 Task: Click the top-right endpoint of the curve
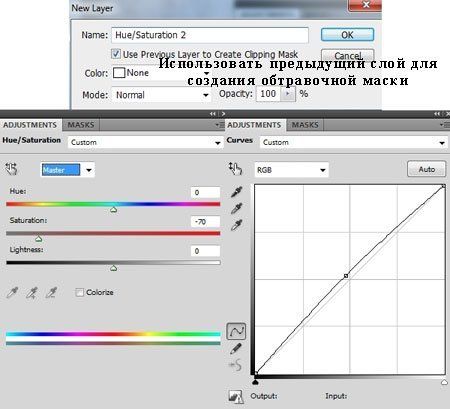coord(443,186)
